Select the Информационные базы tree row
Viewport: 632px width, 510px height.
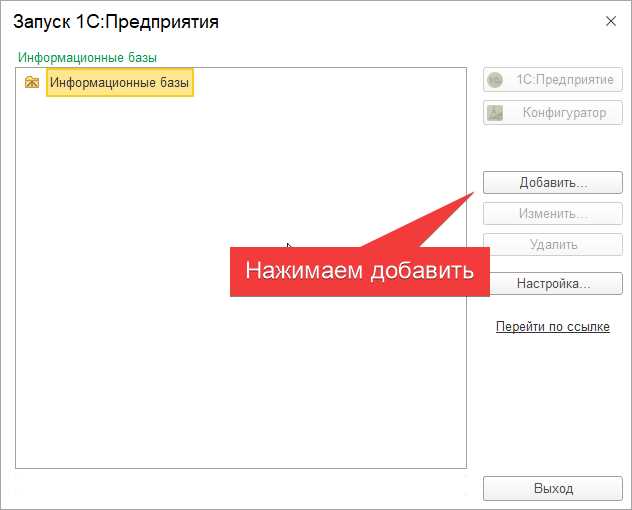point(120,82)
